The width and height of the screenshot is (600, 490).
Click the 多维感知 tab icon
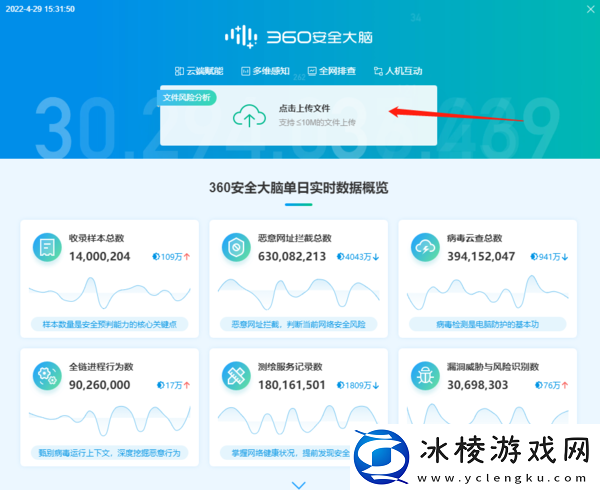click(245, 71)
